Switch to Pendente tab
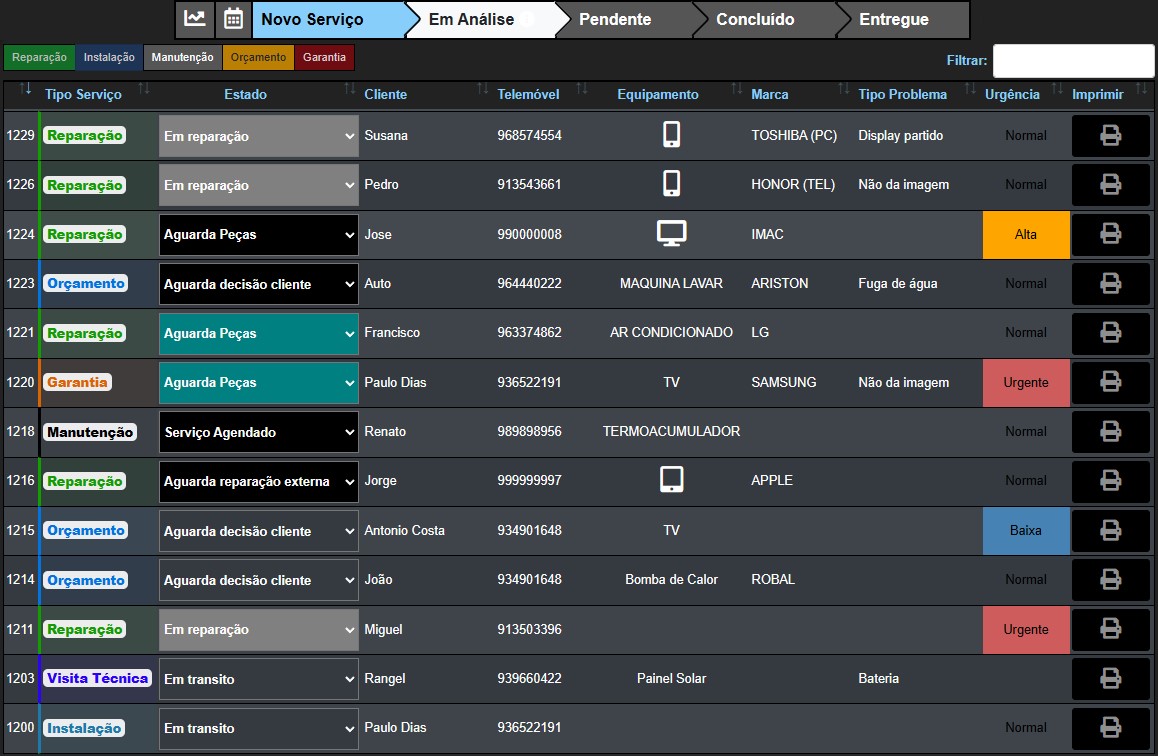Viewport: 1158px width, 756px height. 623,19
